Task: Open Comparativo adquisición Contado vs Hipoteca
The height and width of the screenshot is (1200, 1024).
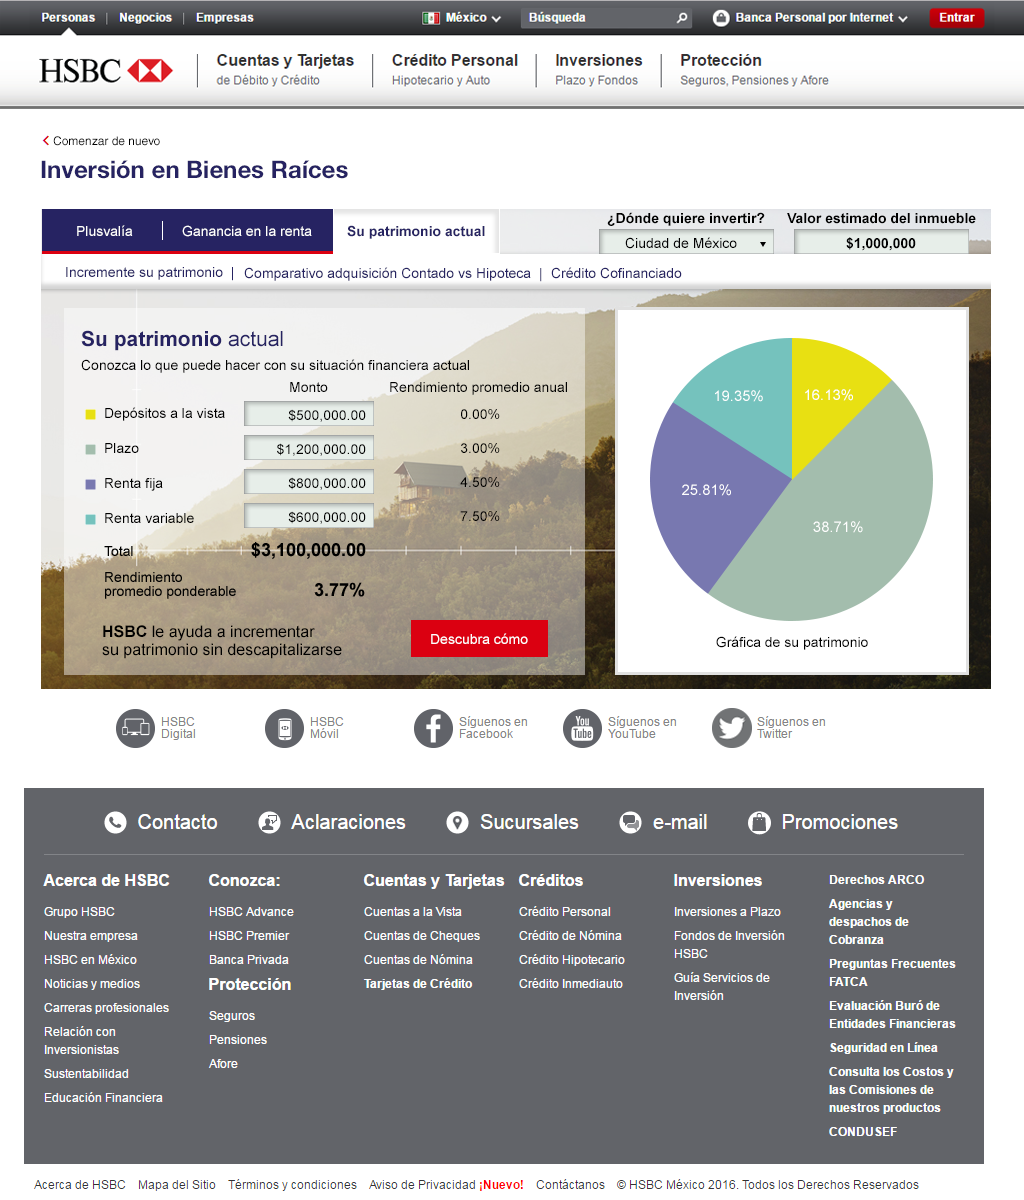Action: tap(387, 273)
